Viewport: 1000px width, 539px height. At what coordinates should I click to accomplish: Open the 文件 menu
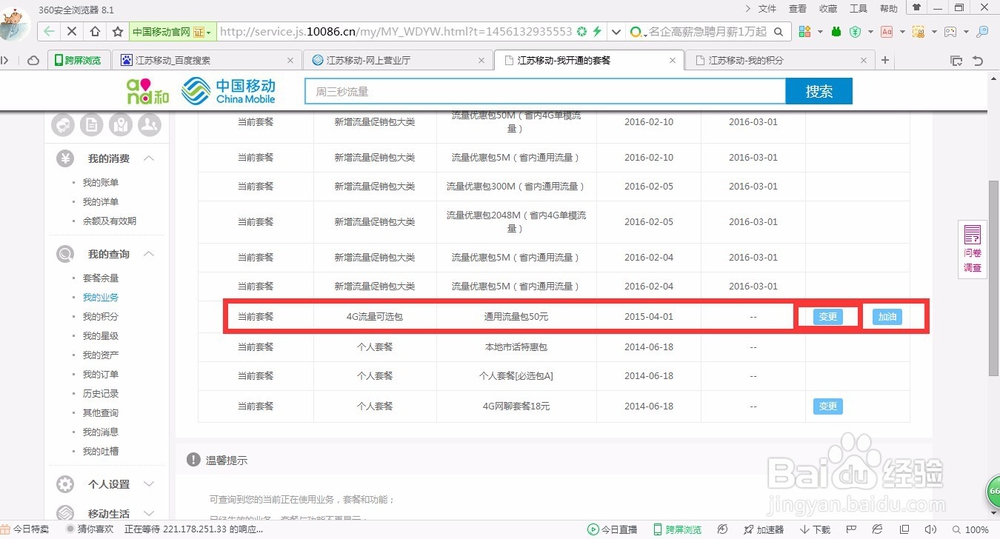pos(767,8)
